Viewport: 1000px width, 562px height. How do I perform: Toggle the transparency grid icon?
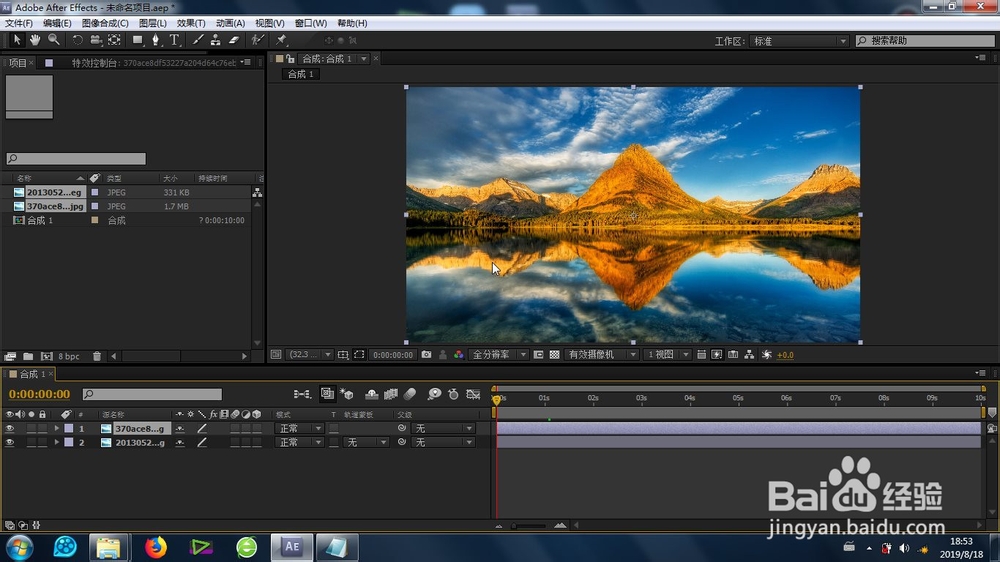[x=554, y=355]
